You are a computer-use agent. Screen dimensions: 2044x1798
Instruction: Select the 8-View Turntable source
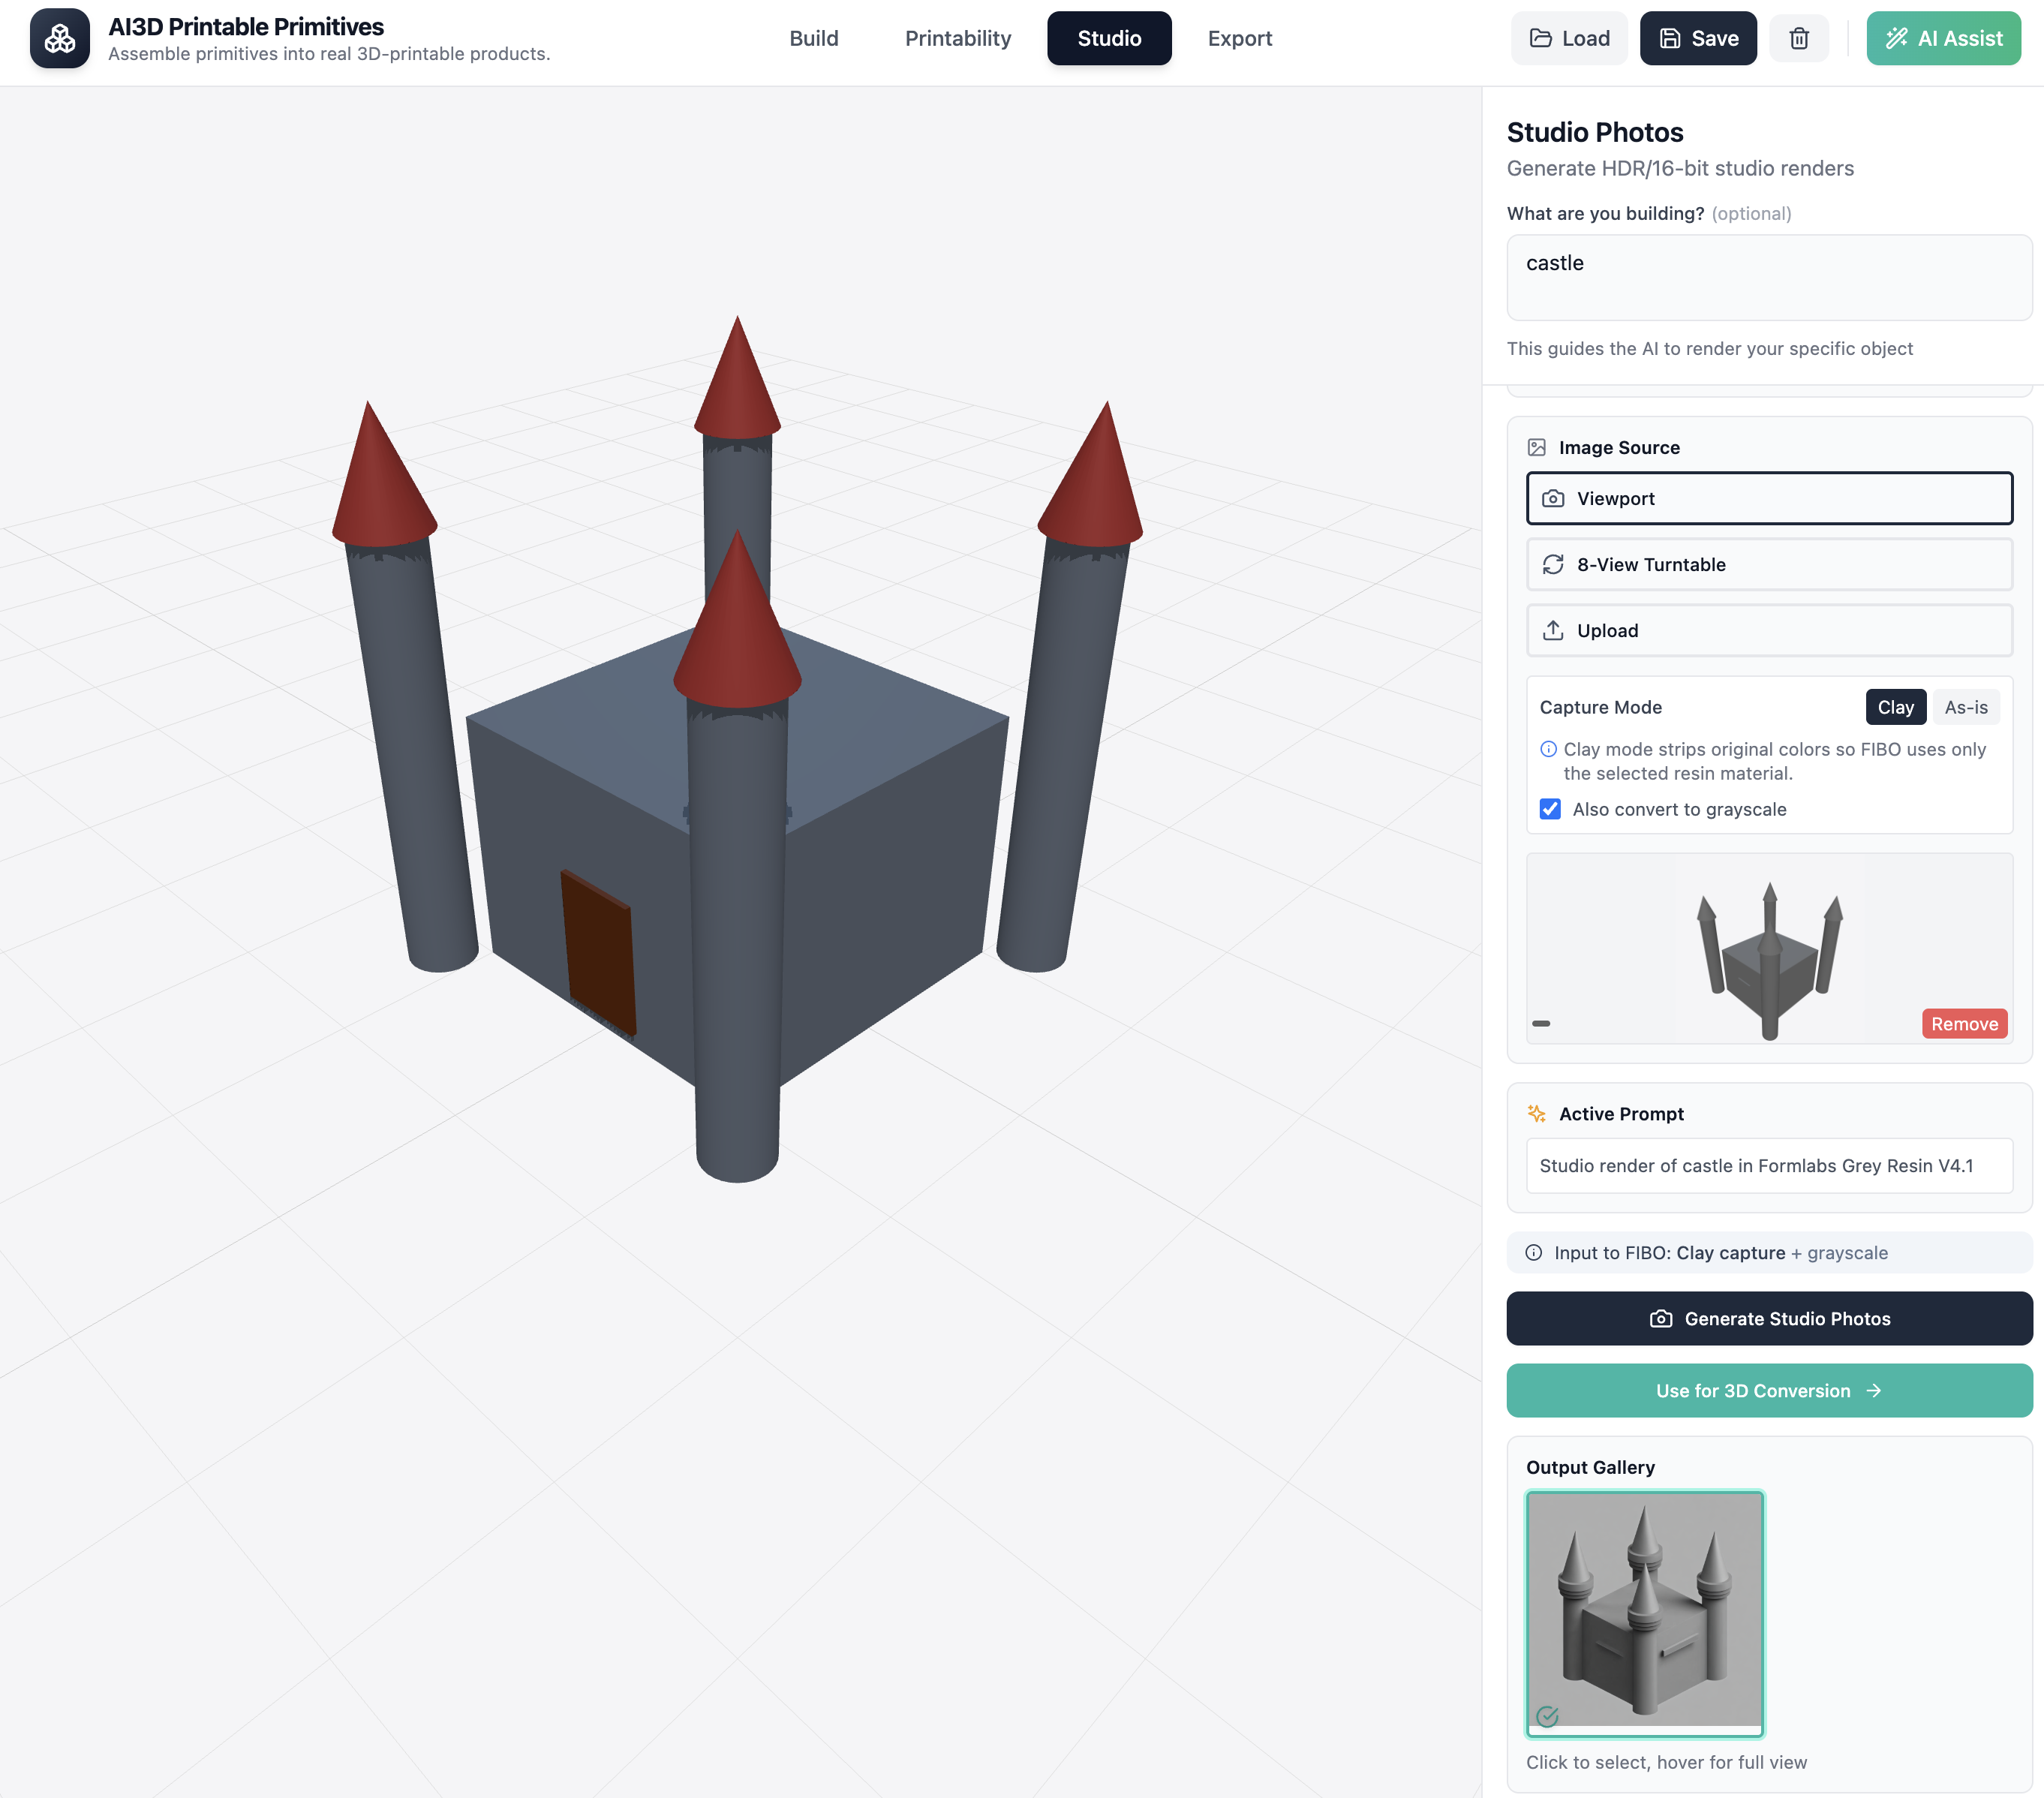click(x=1768, y=564)
